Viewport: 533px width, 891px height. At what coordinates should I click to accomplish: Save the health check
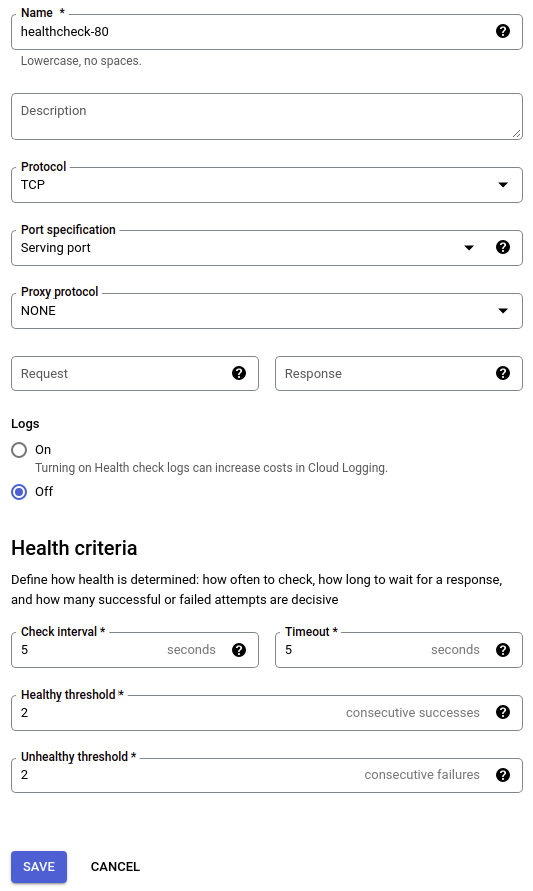[x=39, y=867]
